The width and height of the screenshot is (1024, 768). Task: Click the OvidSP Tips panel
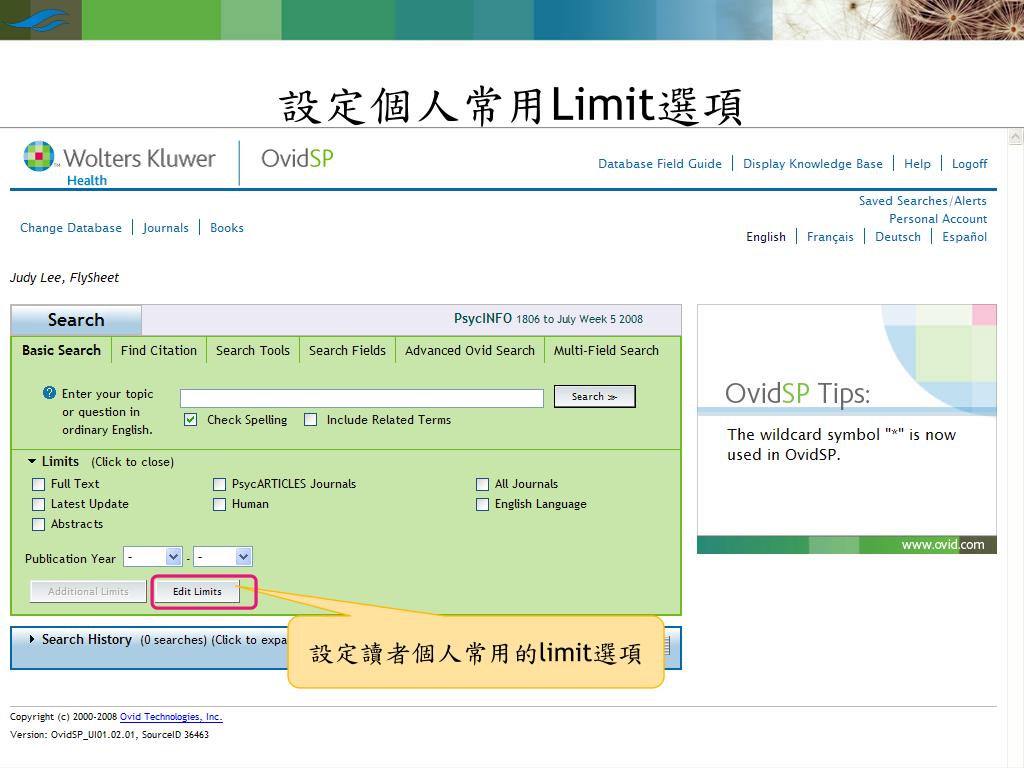(x=846, y=428)
